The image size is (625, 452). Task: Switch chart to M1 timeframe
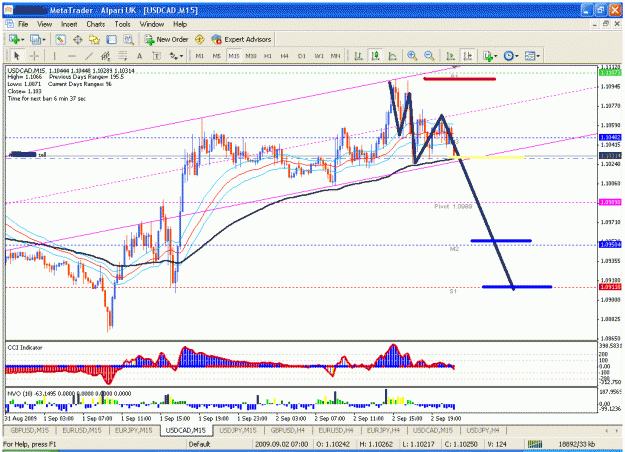pyautogui.click(x=200, y=56)
